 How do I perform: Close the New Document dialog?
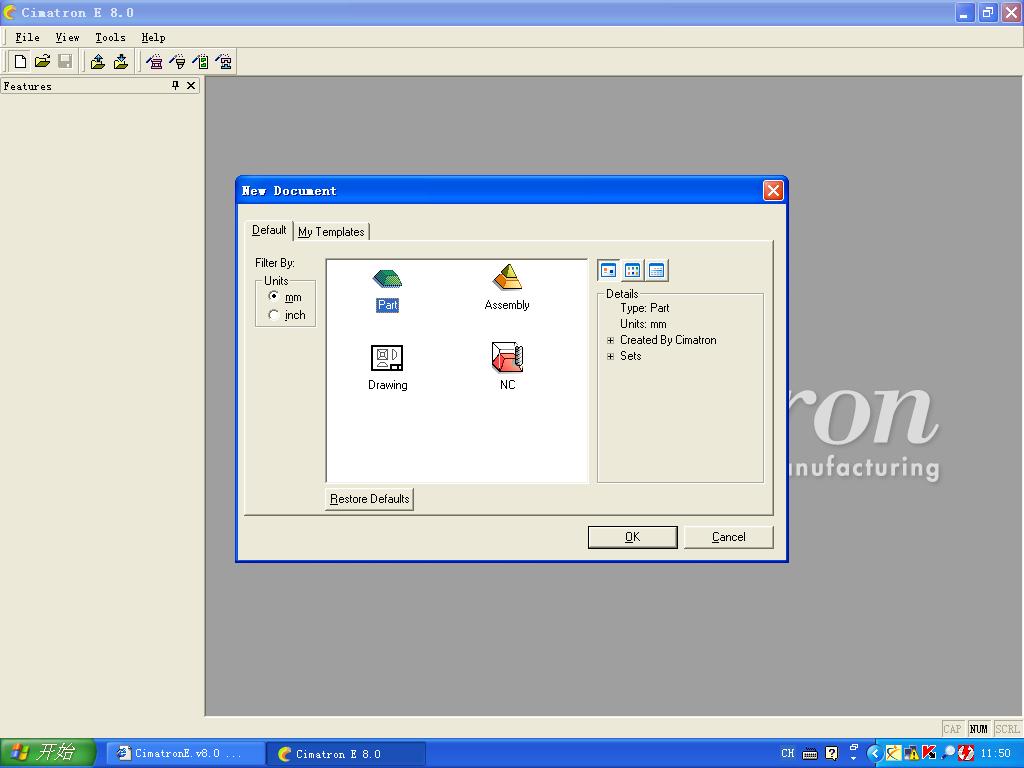tap(773, 190)
